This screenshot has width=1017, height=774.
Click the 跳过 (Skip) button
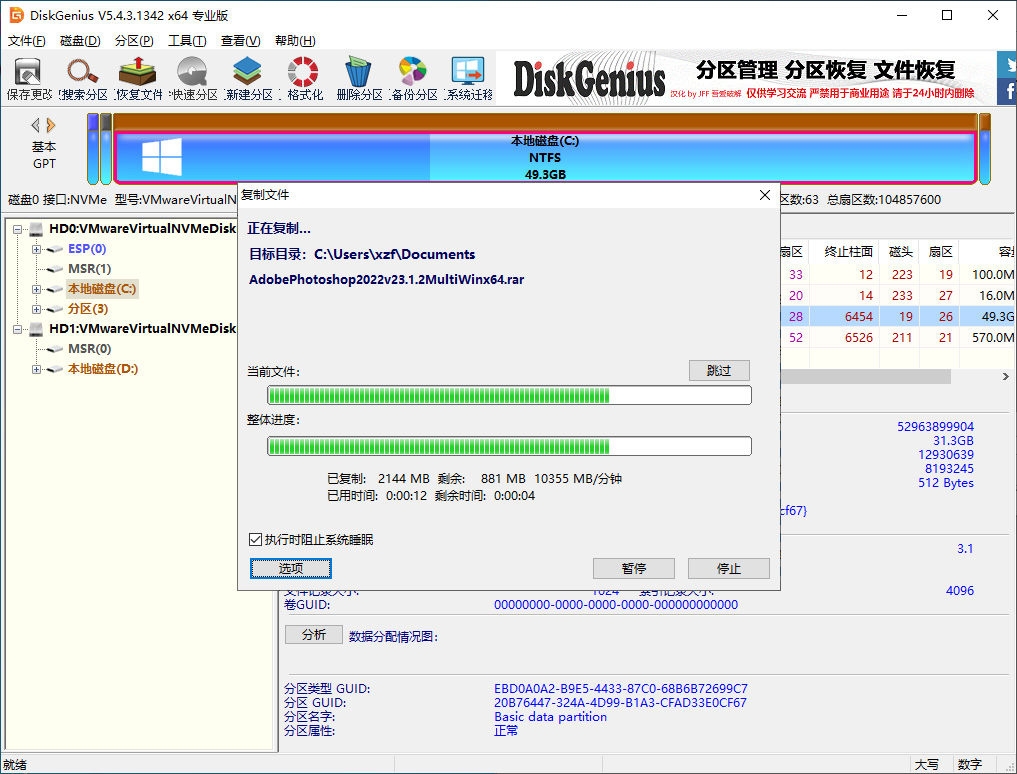[x=719, y=370]
